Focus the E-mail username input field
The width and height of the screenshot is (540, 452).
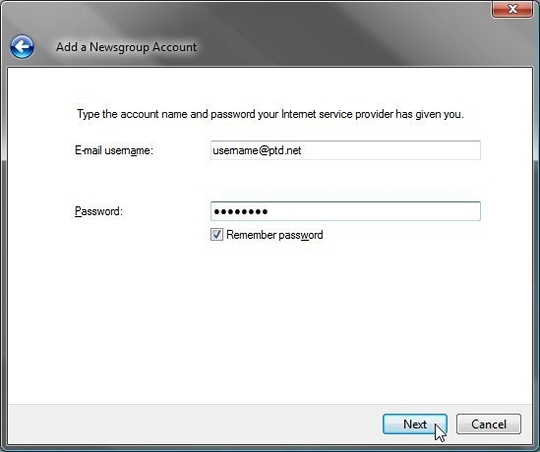[x=345, y=150]
